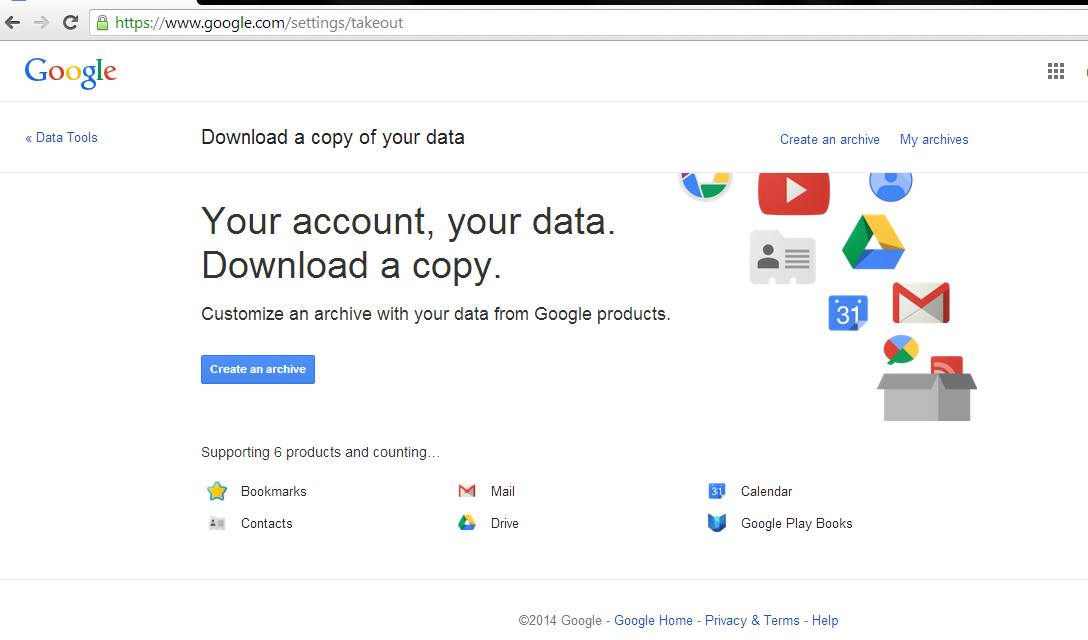Click the colorful chat bubble icon

click(901, 350)
